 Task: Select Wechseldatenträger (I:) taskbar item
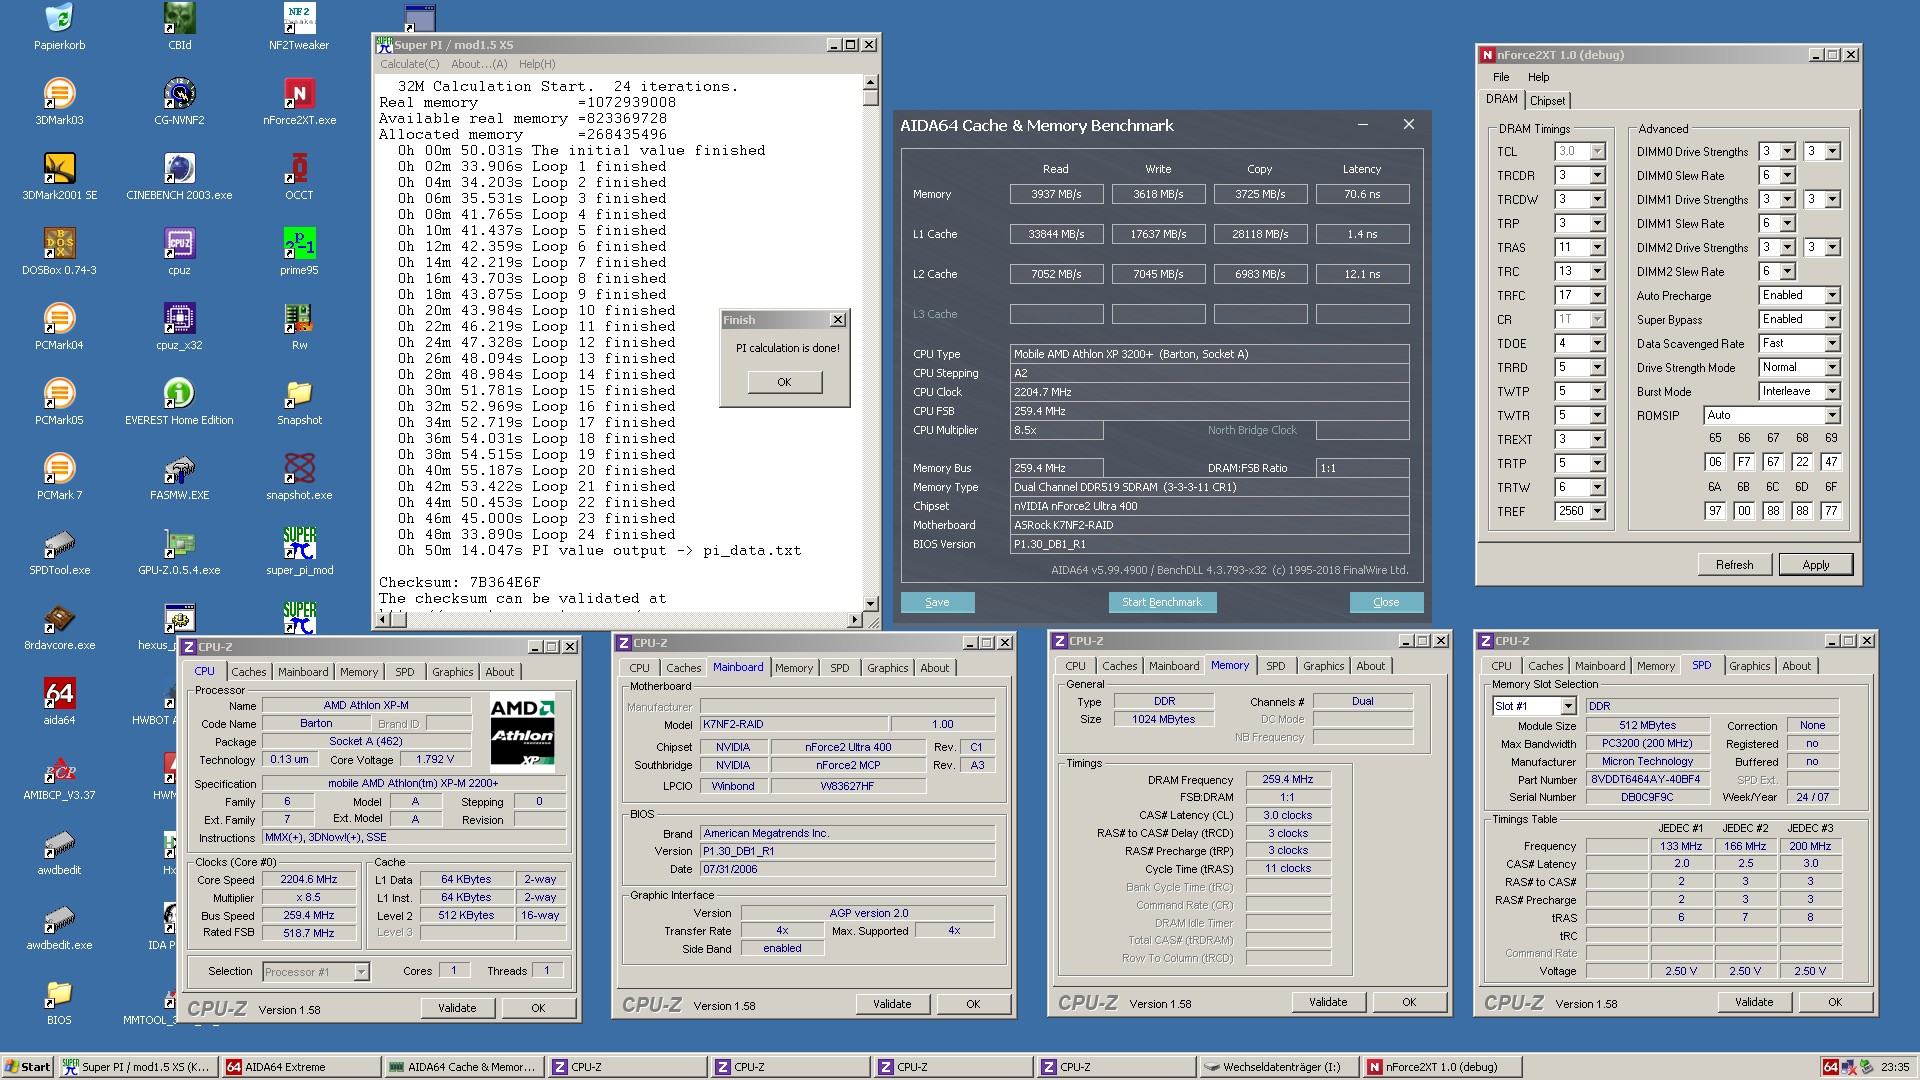pyautogui.click(x=1279, y=1067)
